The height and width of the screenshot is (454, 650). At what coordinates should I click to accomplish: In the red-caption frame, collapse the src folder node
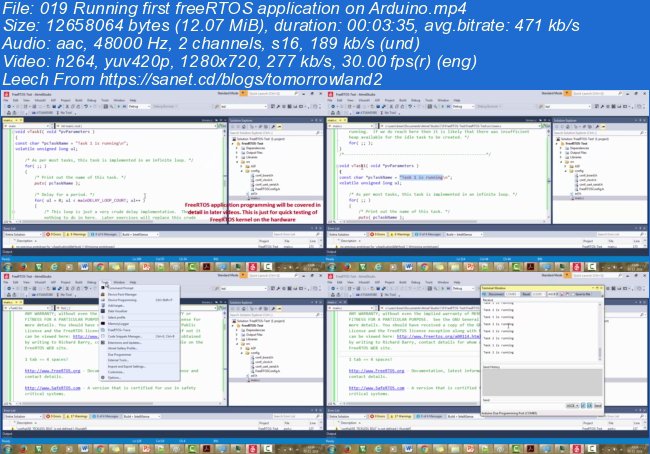point(237,162)
